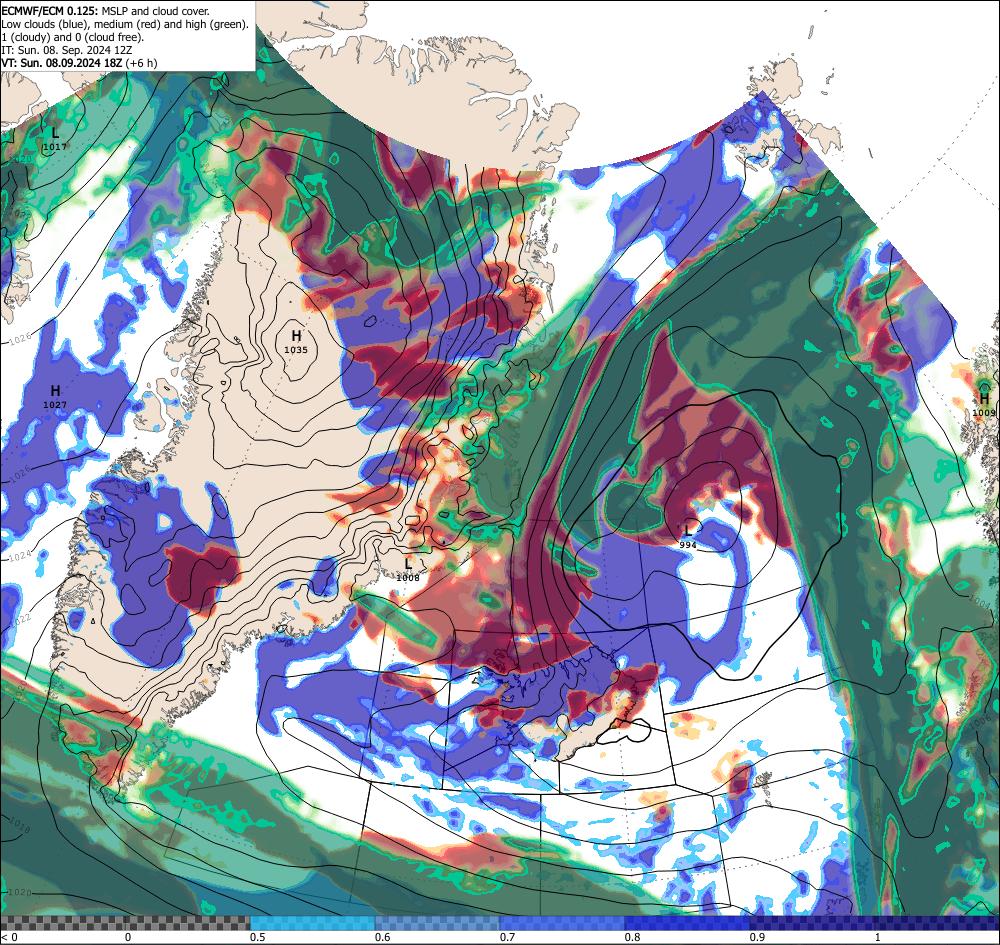The width and height of the screenshot is (1000, 945).
Task: Click the low pressure marker labeled 1008
Action: (x=408, y=569)
